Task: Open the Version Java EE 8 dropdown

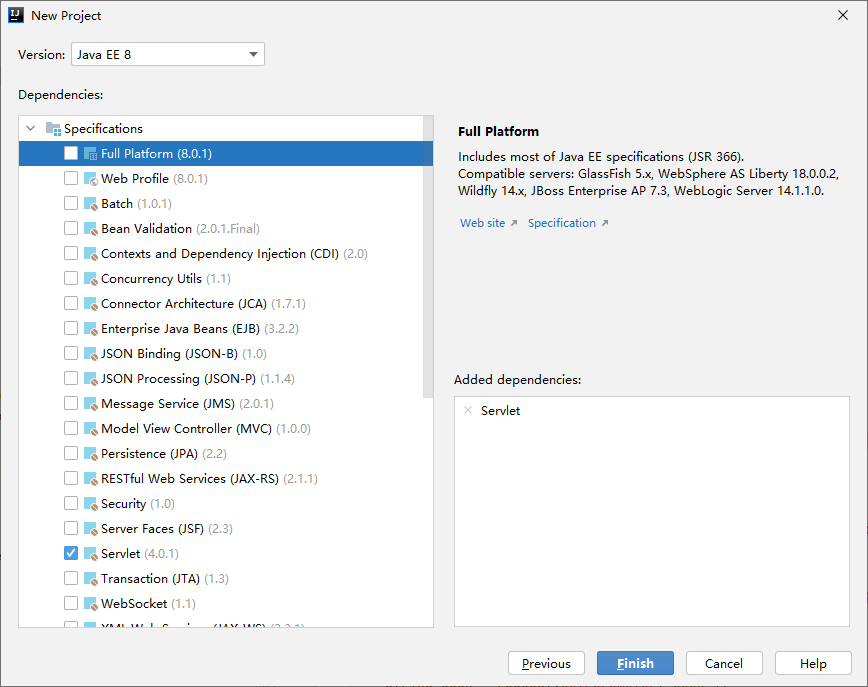Action: [168, 54]
